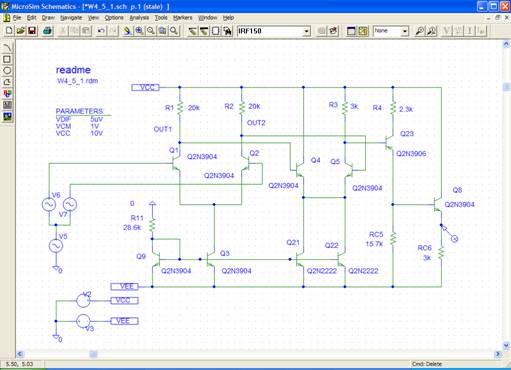Select the VCC port label at top
The height and width of the screenshot is (370, 511).
tap(146, 87)
